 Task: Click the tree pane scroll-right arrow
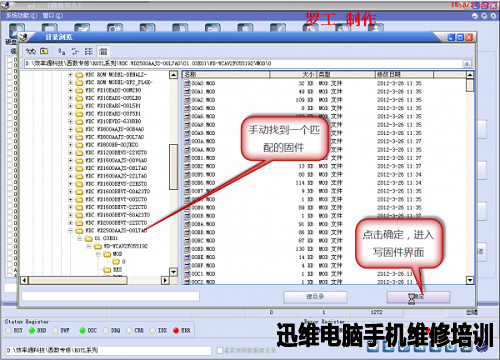coord(165,280)
